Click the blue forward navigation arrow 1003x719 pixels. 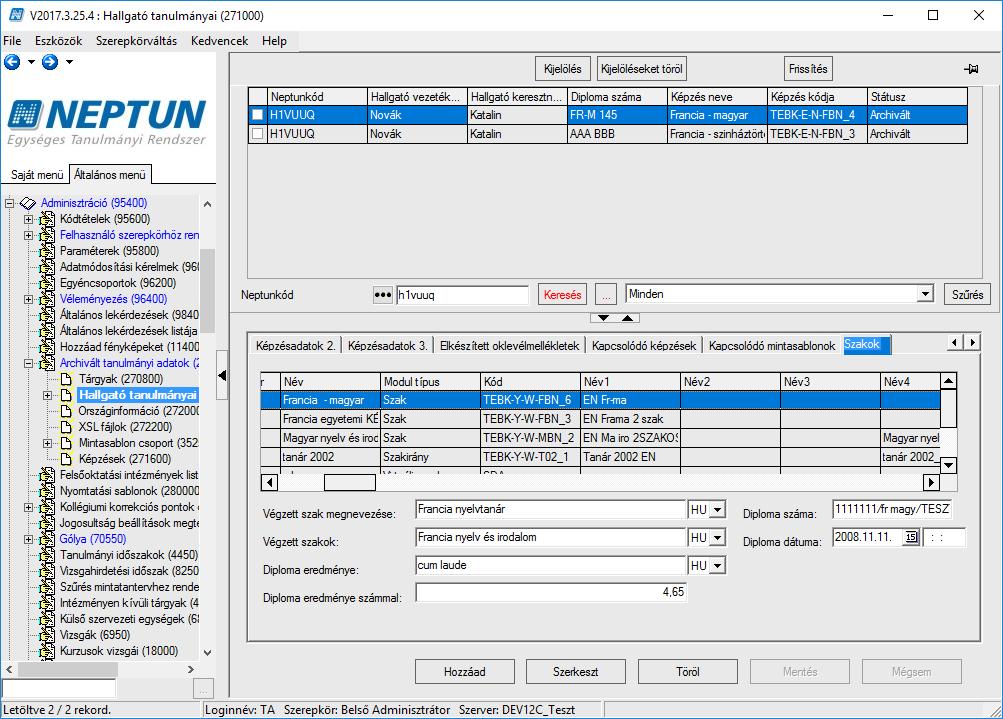pyautogui.click(x=50, y=62)
